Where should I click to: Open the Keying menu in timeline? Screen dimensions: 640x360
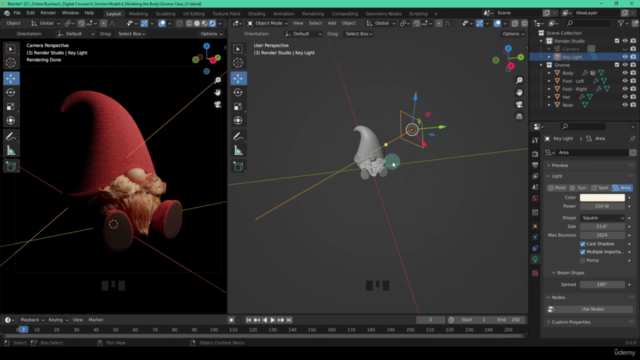tap(58, 320)
